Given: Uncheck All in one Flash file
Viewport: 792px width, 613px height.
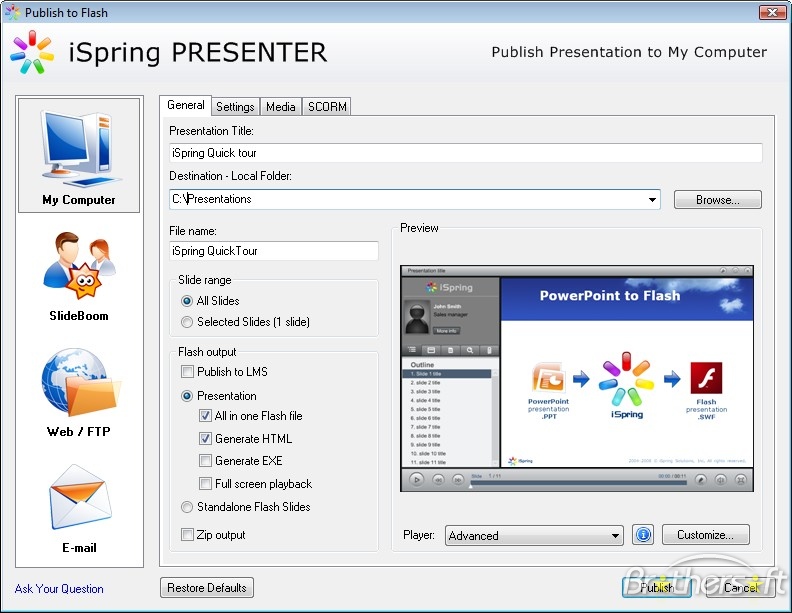Looking at the screenshot, I should tap(205, 416).
